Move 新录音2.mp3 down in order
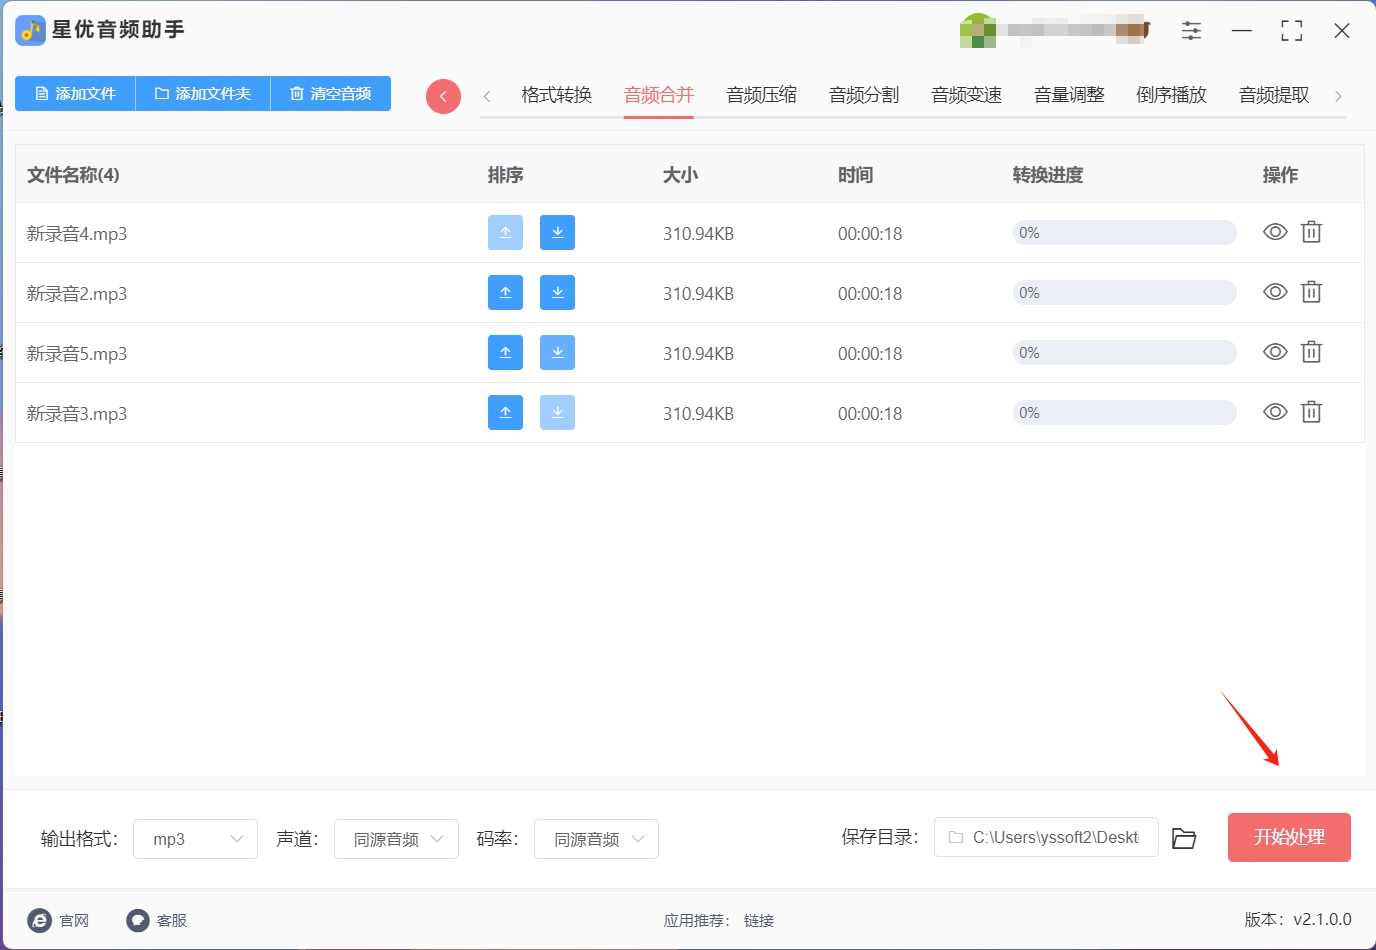Viewport: 1376px width, 950px height. coord(557,292)
